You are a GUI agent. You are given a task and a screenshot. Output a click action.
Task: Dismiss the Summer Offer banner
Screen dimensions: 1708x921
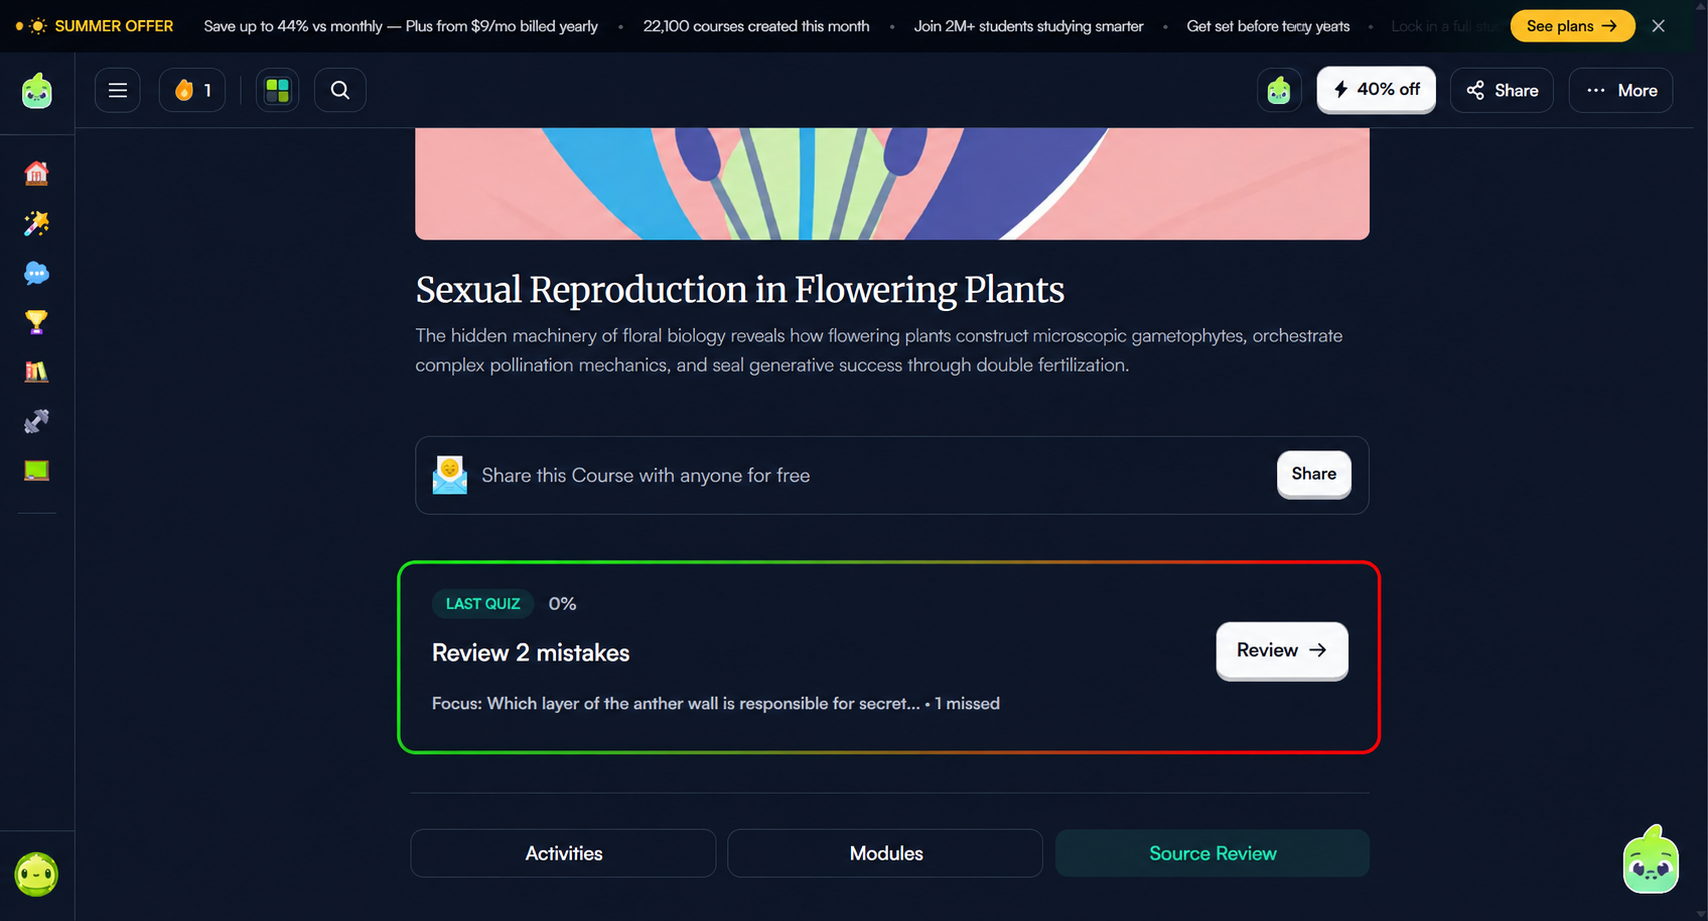click(x=1659, y=26)
